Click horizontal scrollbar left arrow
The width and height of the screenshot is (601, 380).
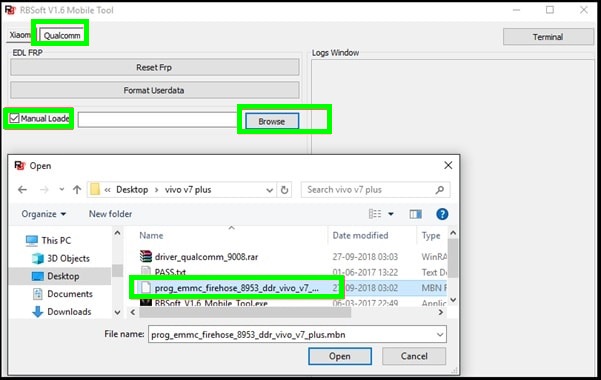click(x=133, y=313)
